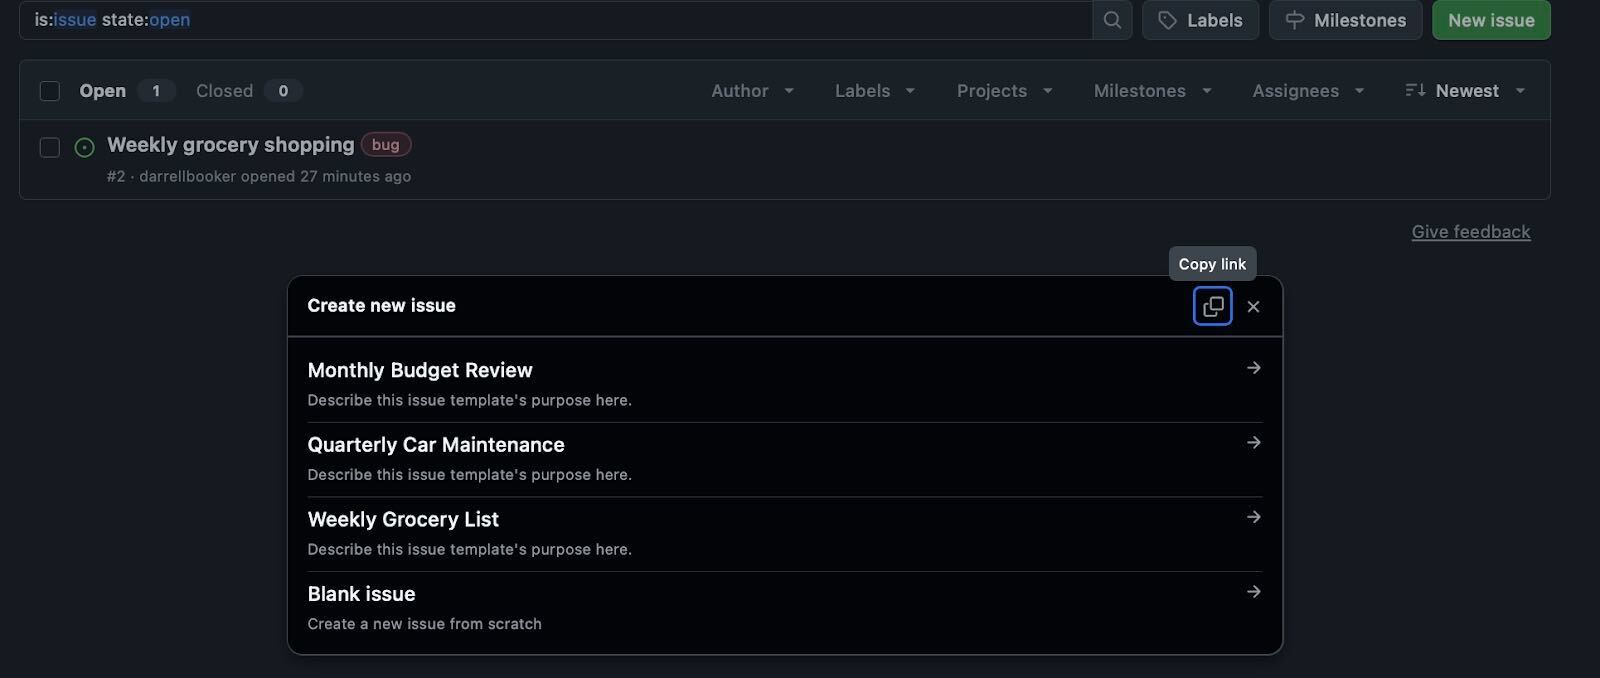1600x678 pixels.
Task: Click arrow icon for Monthly Budget Review
Action: pos(1253,368)
